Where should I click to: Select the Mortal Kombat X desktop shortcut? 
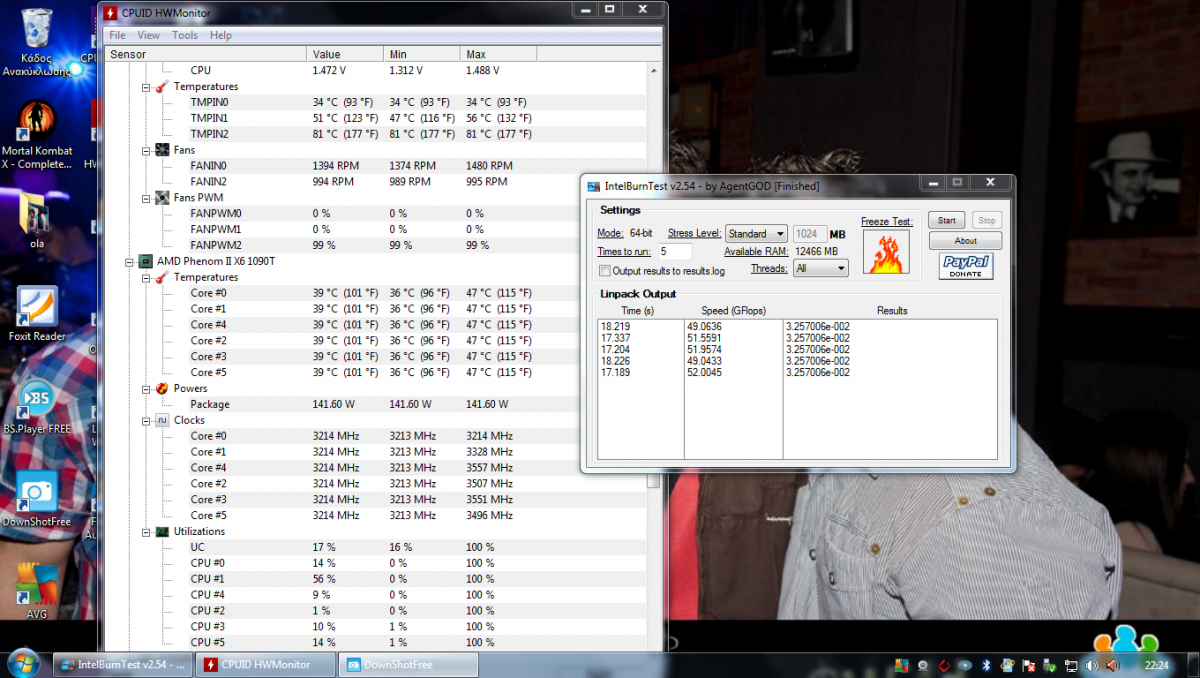38,135
